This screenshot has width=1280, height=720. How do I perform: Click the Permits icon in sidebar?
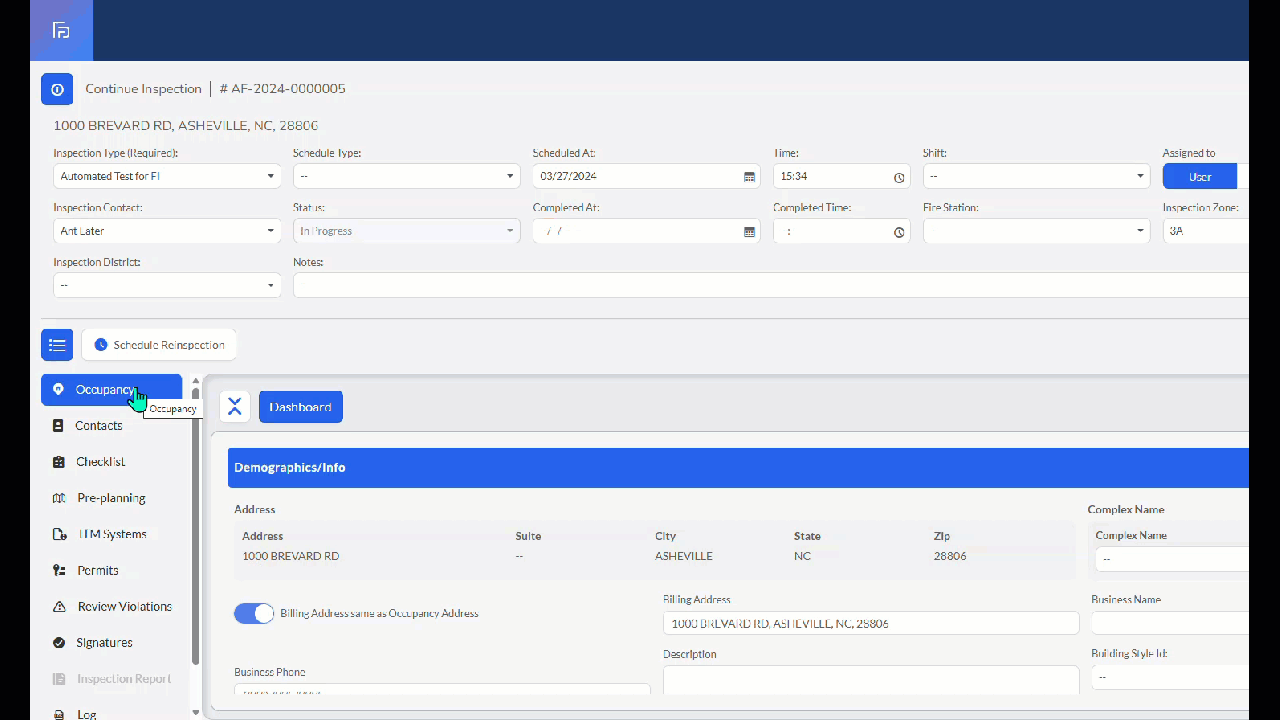point(58,570)
